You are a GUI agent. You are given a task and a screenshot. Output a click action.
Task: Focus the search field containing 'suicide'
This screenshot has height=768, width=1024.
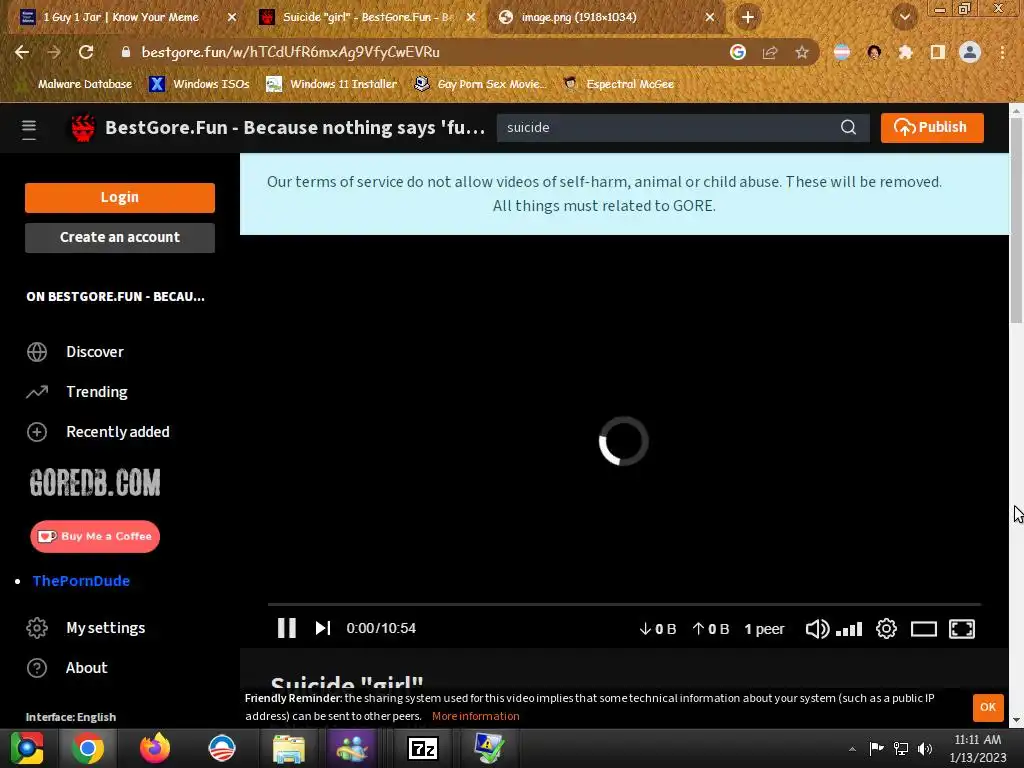(x=667, y=127)
